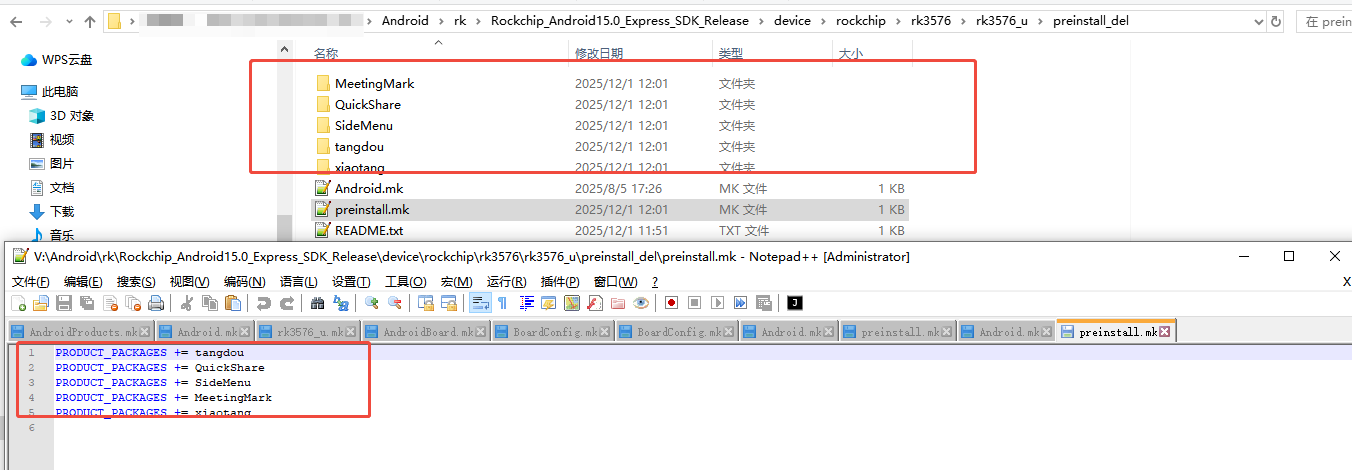The width and height of the screenshot is (1352, 470).
Task: Open the 编码(N) menu
Action: click(244, 282)
